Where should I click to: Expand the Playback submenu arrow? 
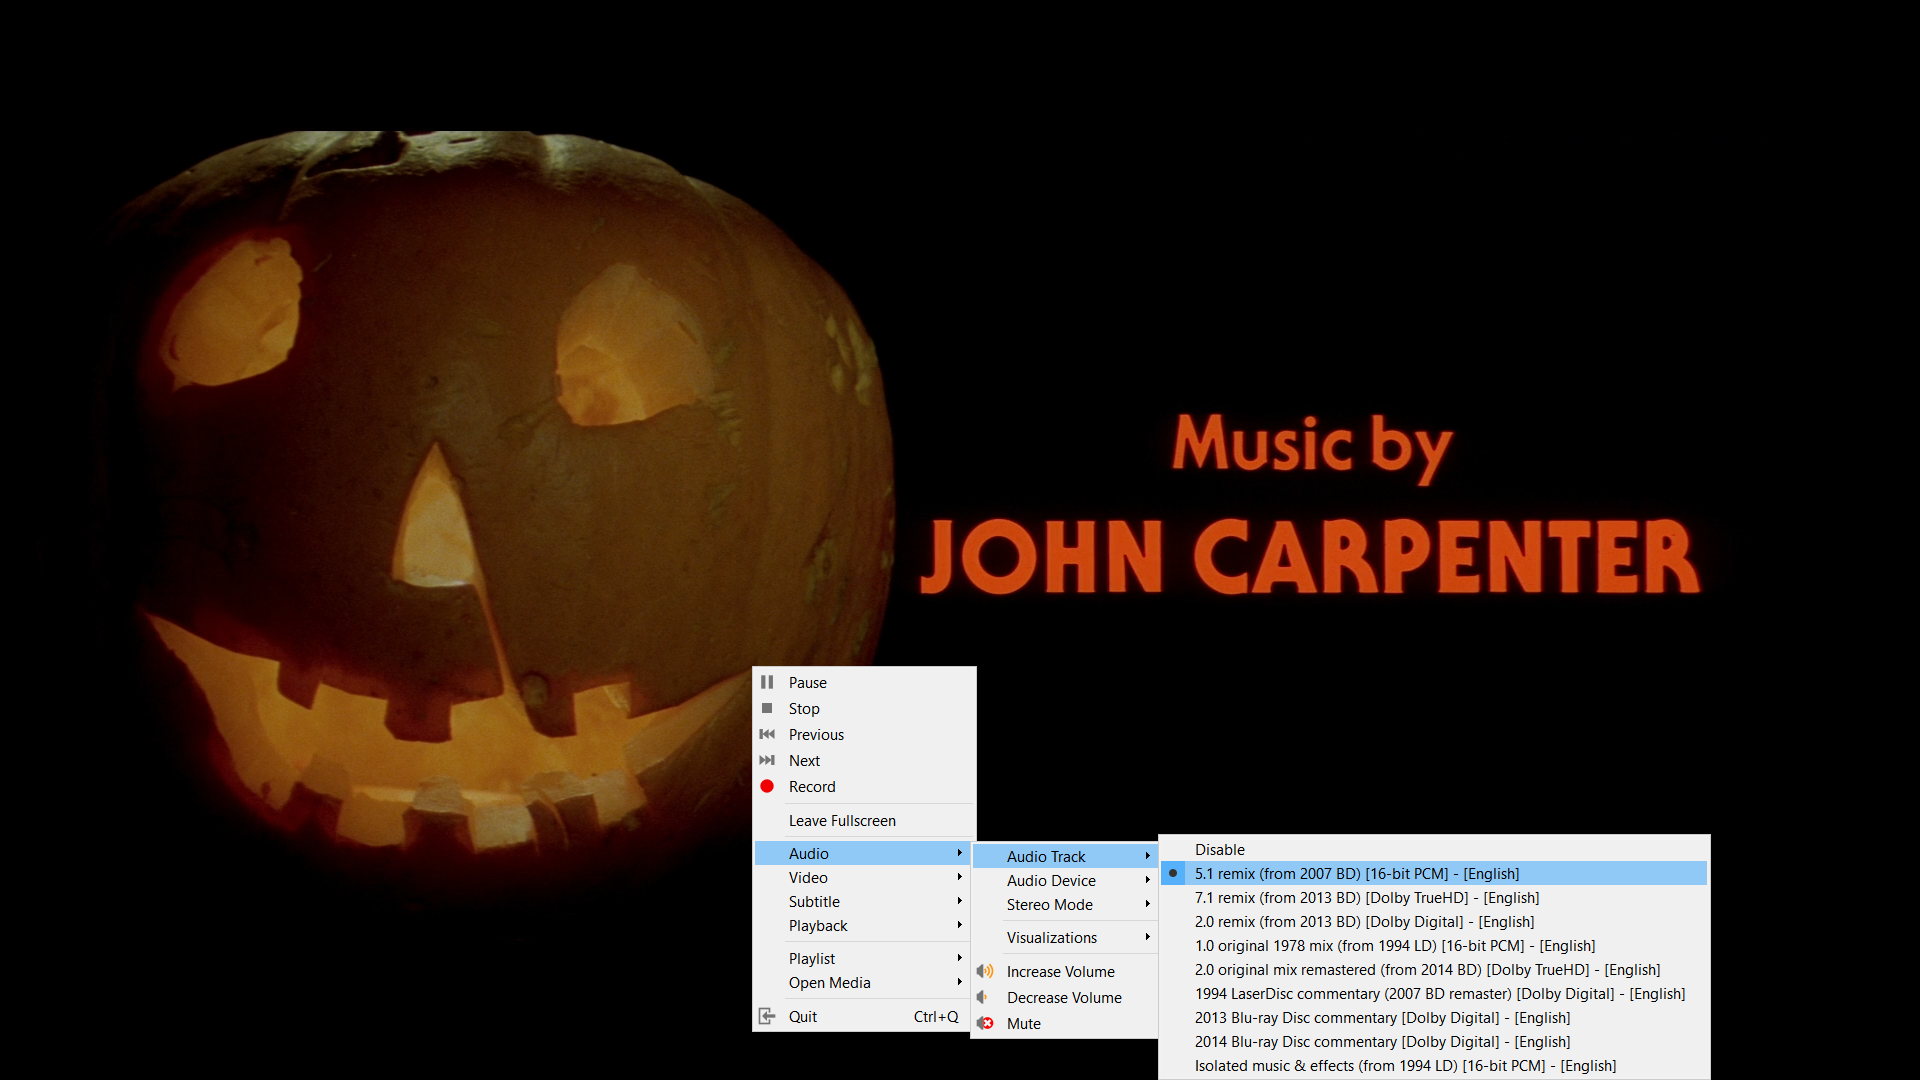pos(959,925)
